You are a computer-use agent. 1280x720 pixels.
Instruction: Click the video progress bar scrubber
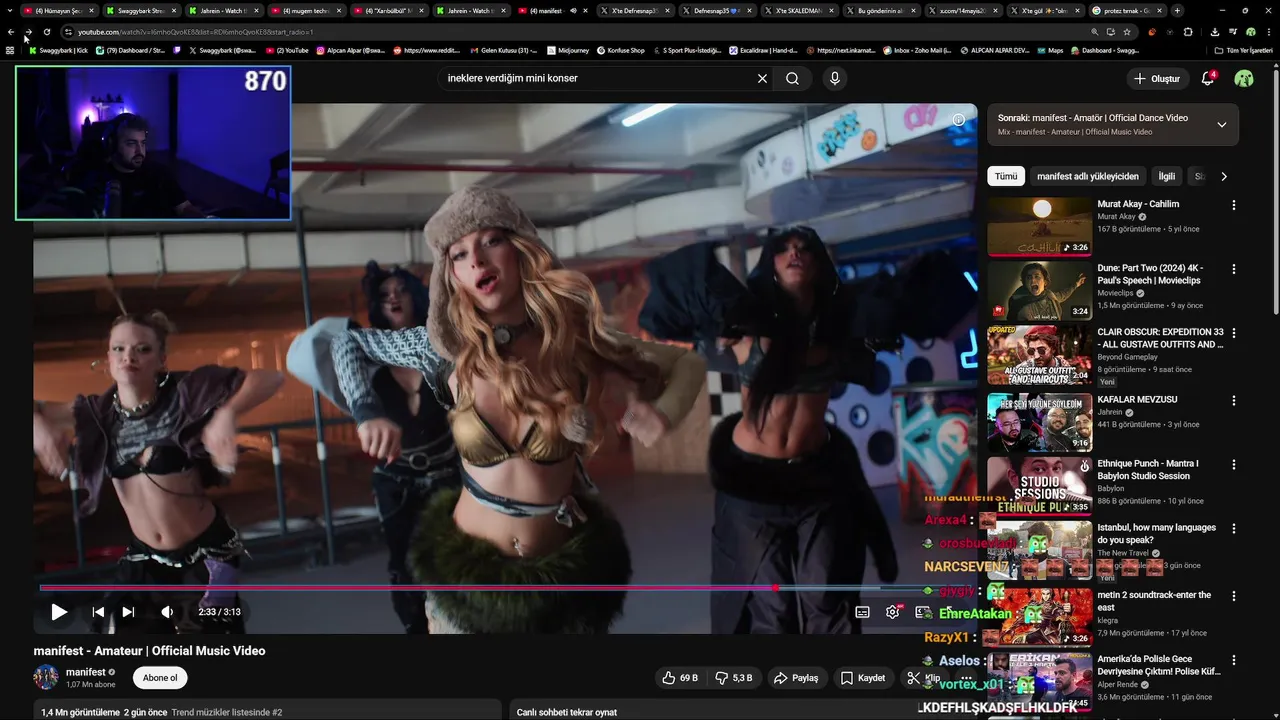pyautogui.click(x=775, y=588)
